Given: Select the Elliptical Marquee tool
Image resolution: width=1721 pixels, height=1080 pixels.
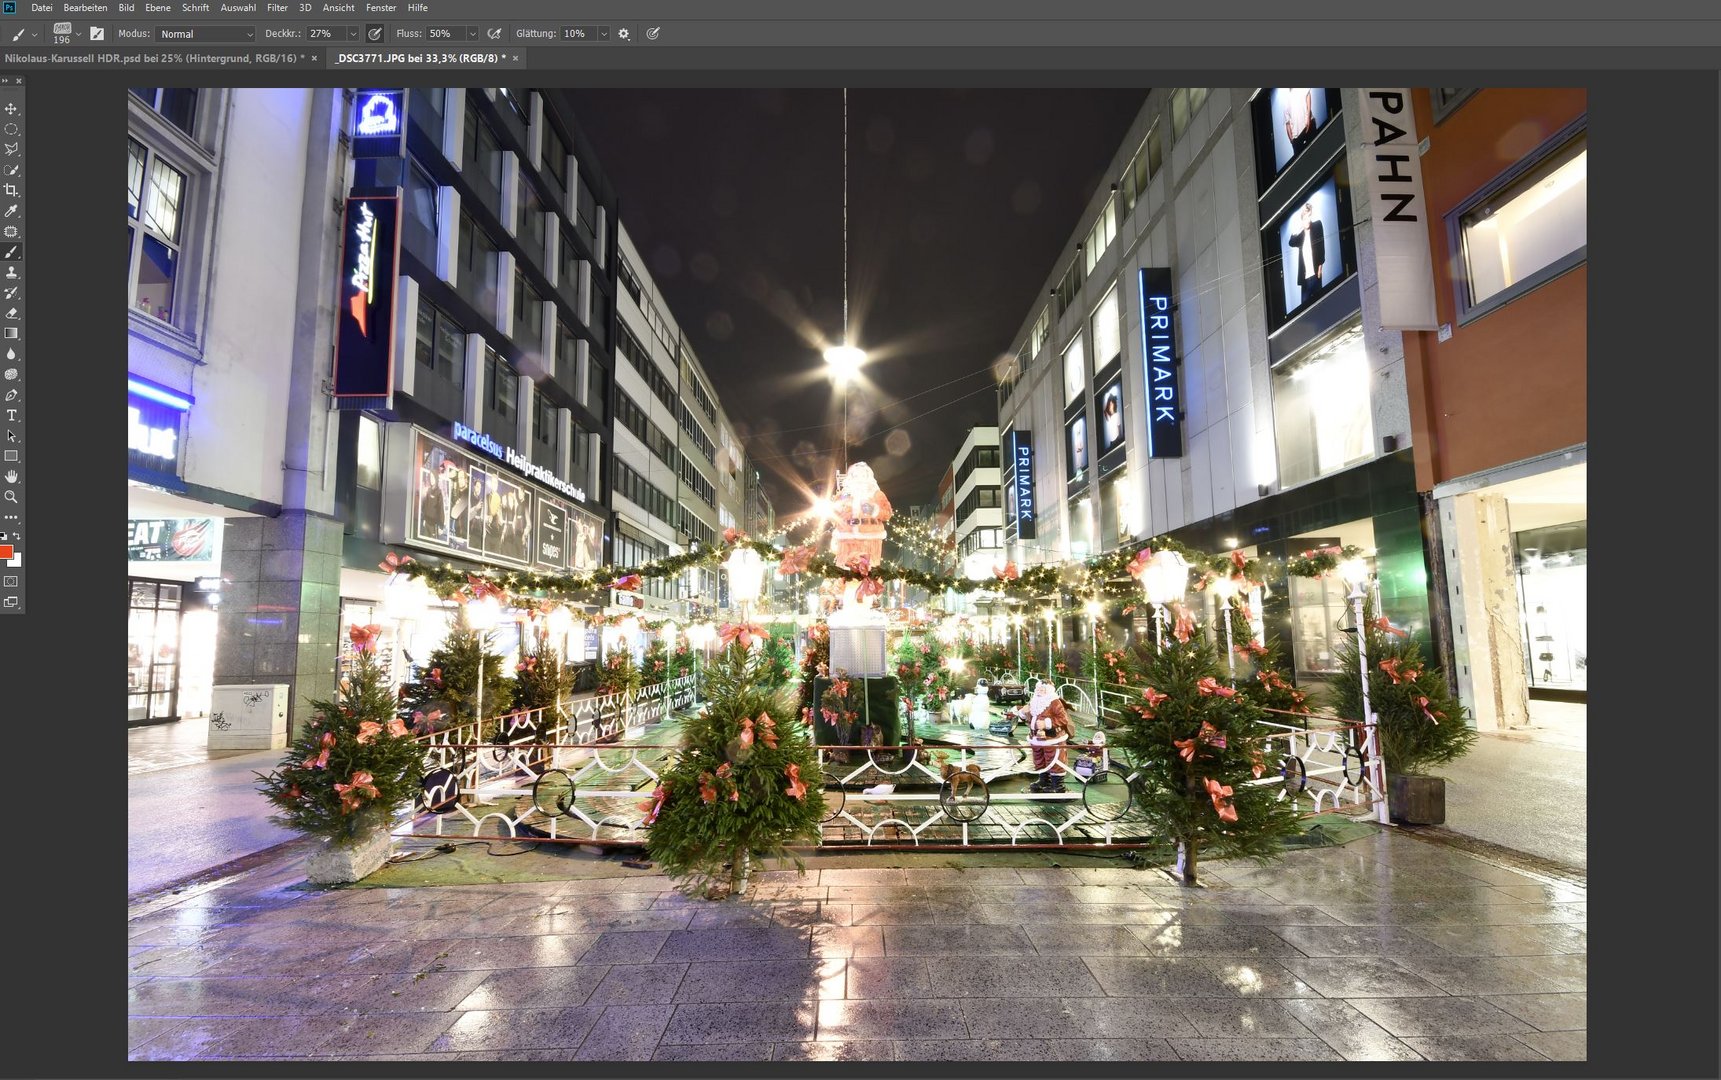Looking at the screenshot, I should click(x=11, y=129).
